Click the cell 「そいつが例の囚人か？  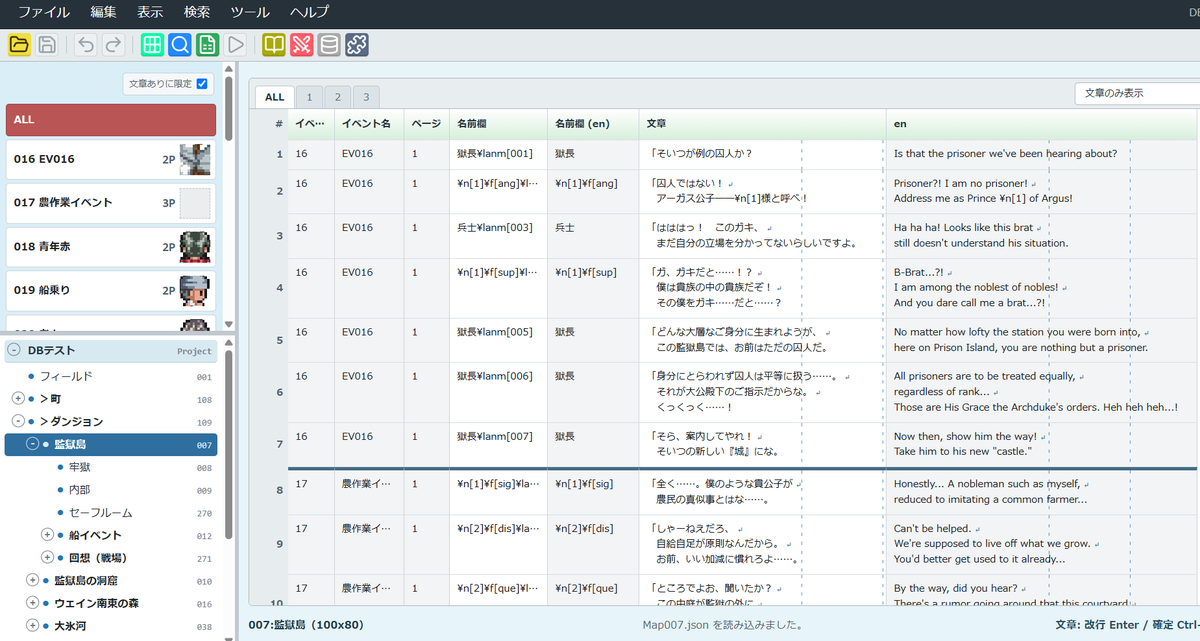(x=762, y=154)
